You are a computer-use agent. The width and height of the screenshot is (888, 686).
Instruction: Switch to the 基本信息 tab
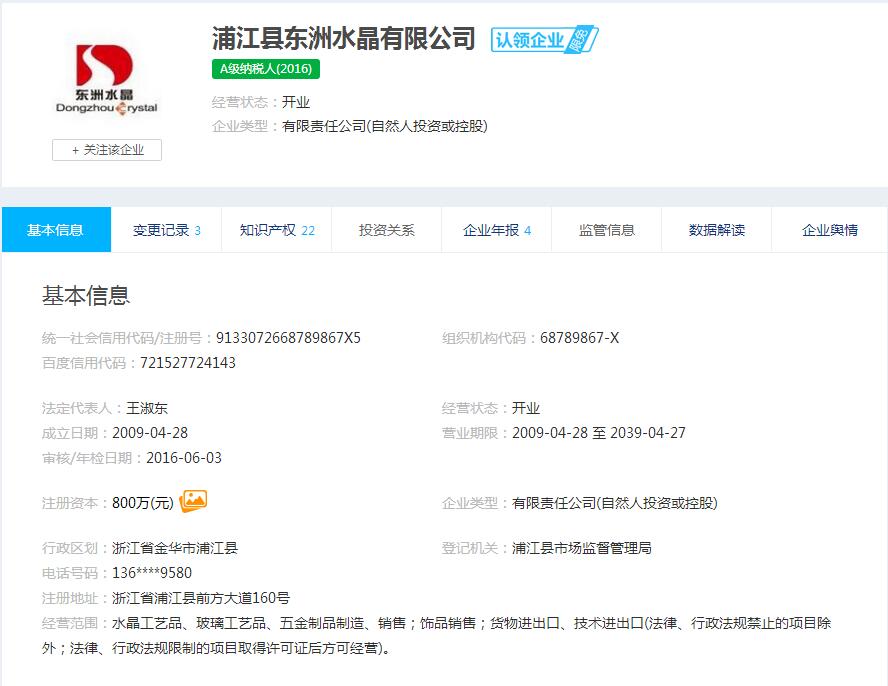click(x=56, y=230)
